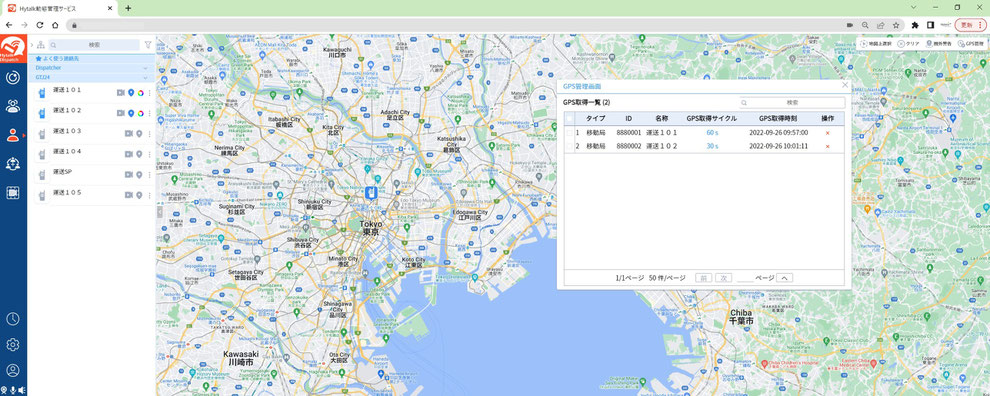
Task: Delete the 運送１０２ GPS entry
Action: (x=827, y=147)
